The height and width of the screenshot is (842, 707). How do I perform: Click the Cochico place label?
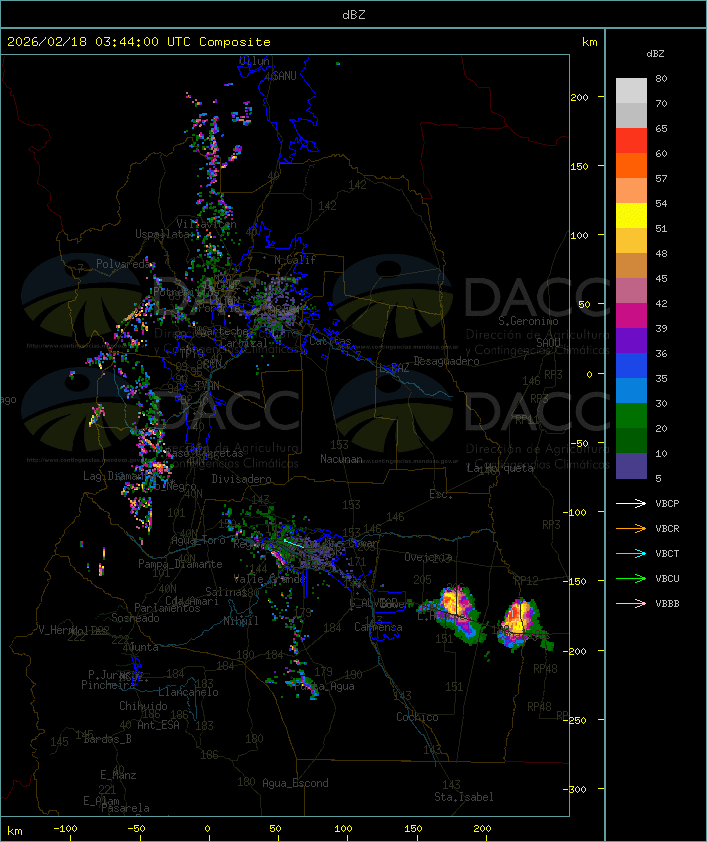coord(417,717)
